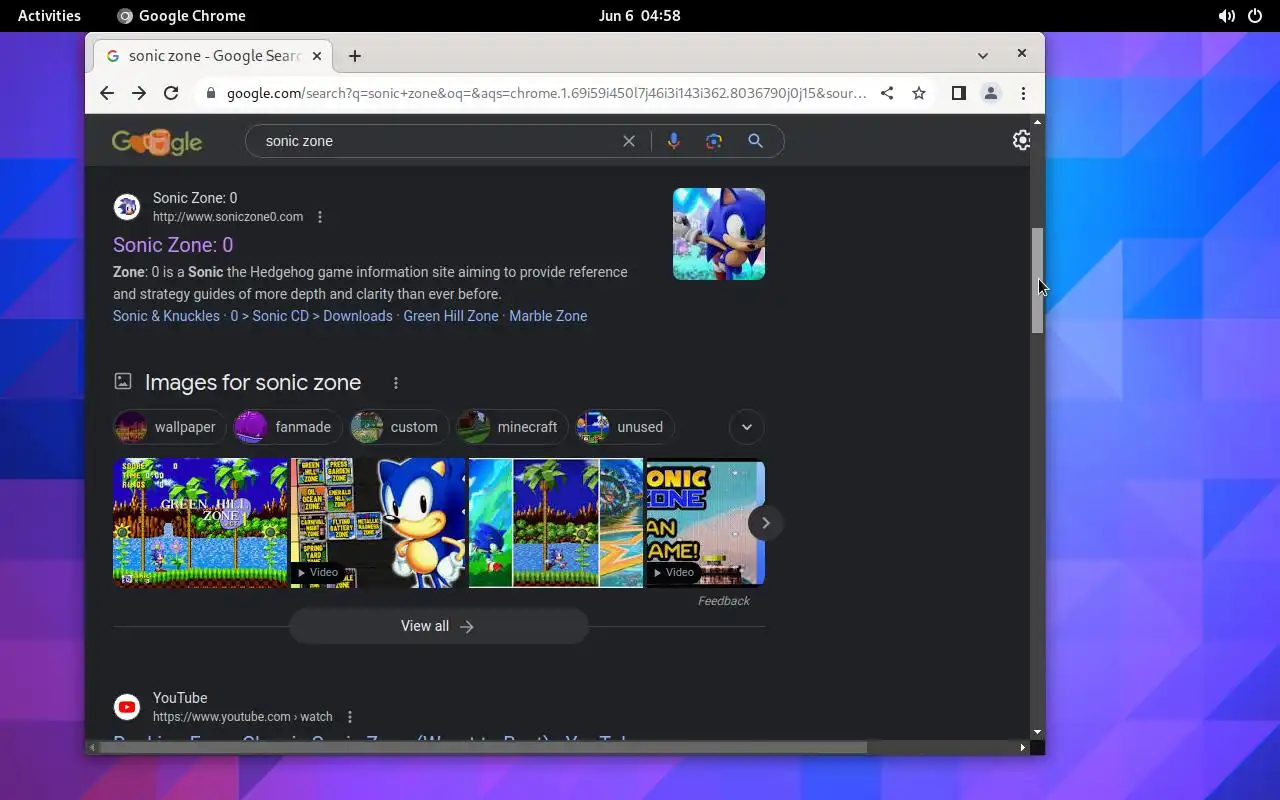This screenshot has height=800, width=1280.
Task: Click View all images button
Action: click(x=438, y=626)
